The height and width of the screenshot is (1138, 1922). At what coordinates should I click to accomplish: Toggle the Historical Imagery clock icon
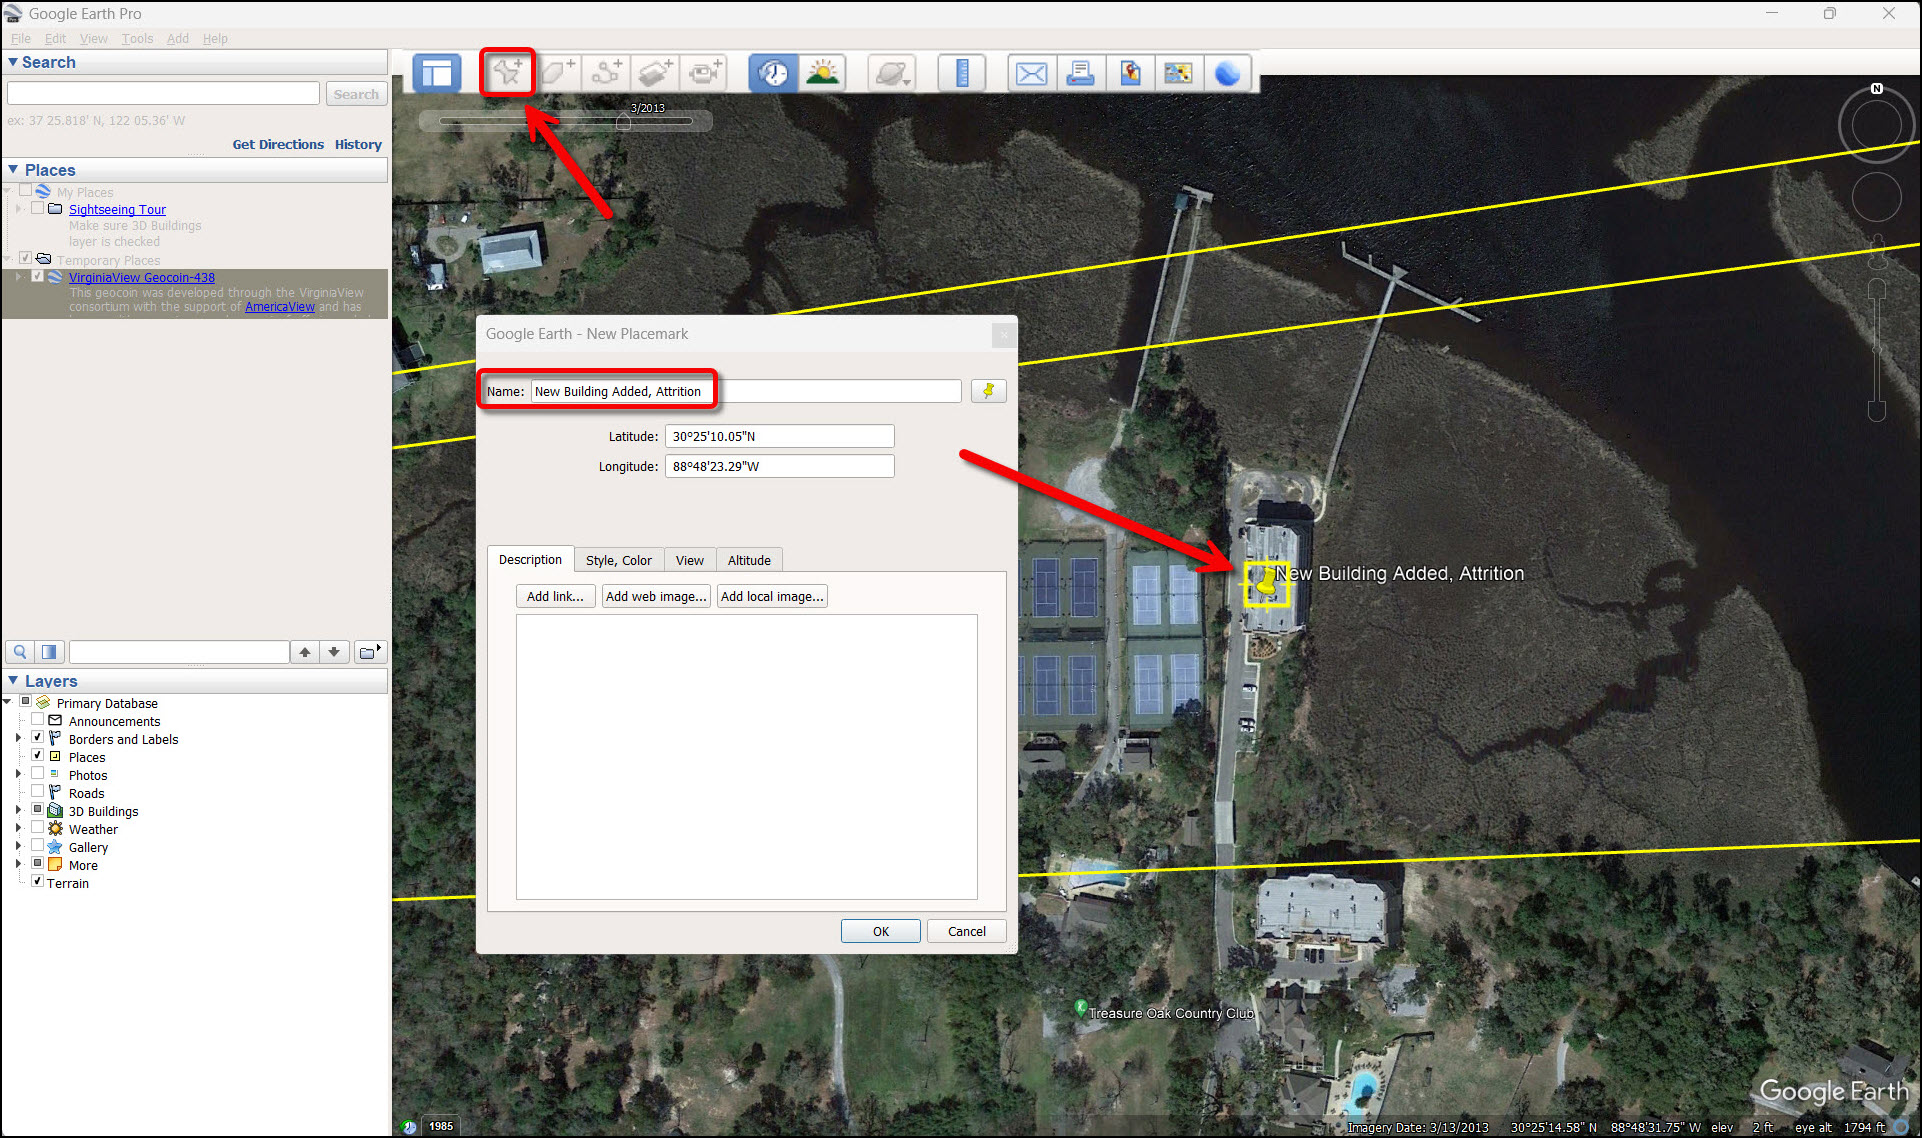(772, 73)
